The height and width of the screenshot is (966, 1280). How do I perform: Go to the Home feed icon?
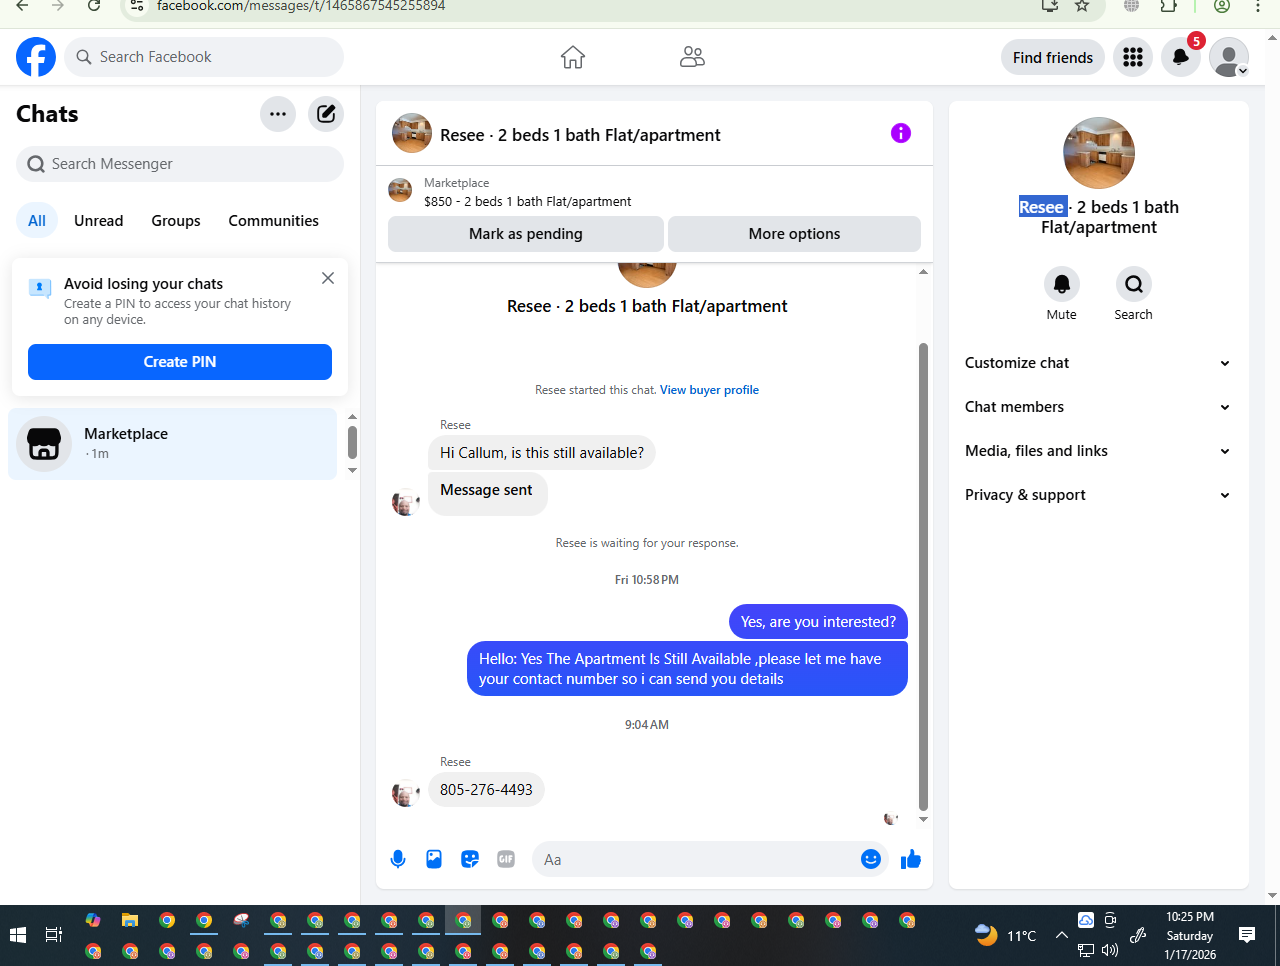pos(573,57)
